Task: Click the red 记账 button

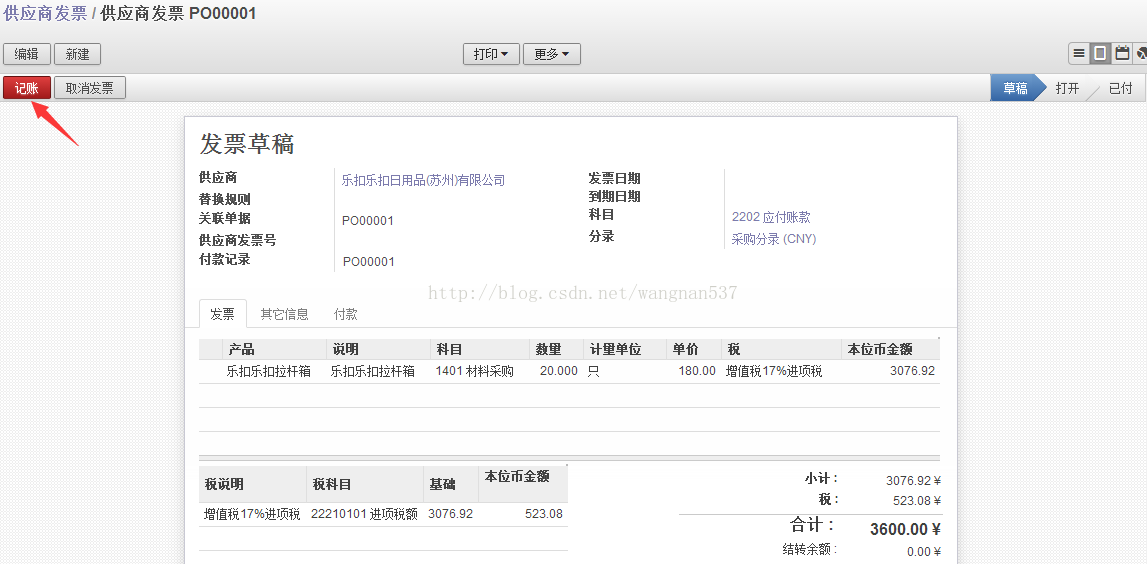Action: (x=27, y=89)
